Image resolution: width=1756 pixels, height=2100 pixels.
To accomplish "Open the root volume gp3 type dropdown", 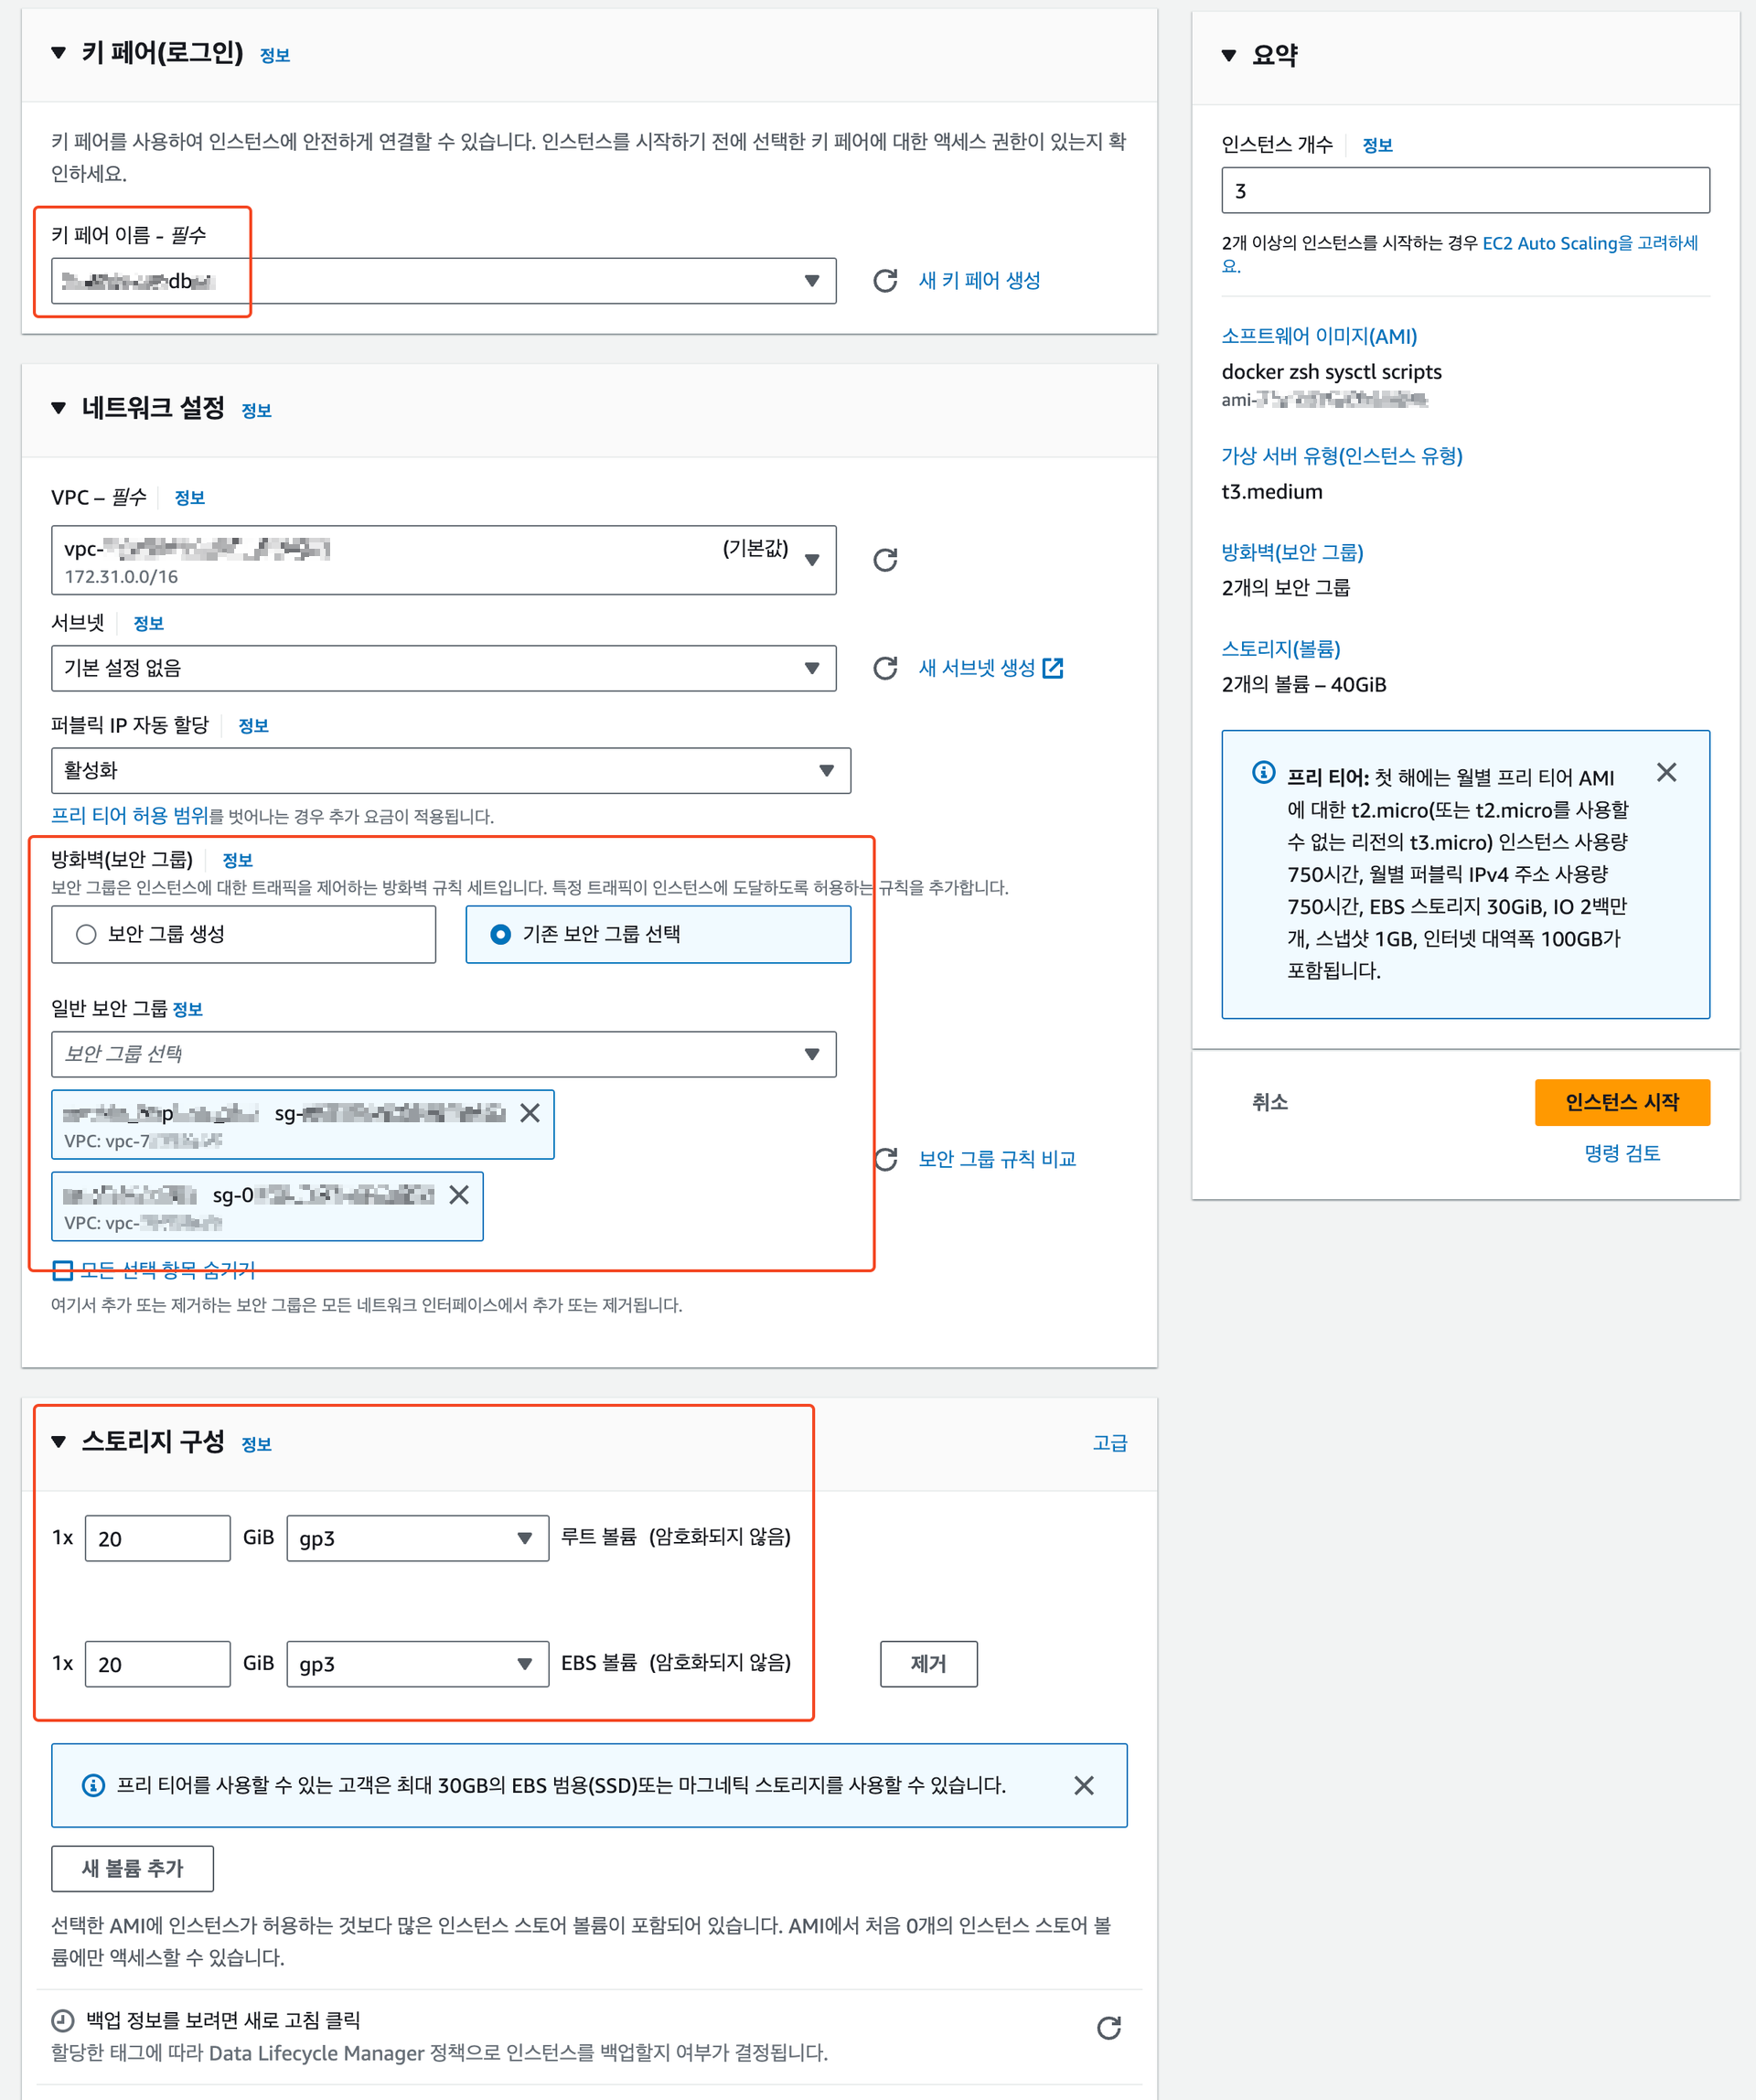I will coord(417,1538).
